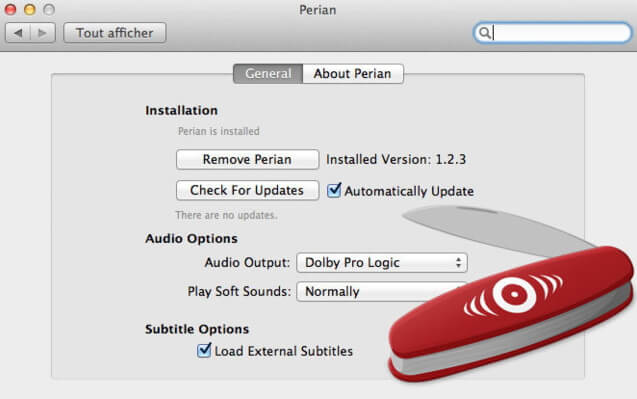Toggle the Automatically Update checkbox
Screen dimensions: 637x399
(334, 190)
